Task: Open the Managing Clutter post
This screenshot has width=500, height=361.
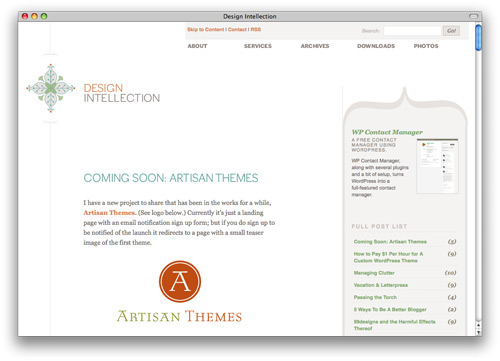Action: pyautogui.click(x=374, y=273)
